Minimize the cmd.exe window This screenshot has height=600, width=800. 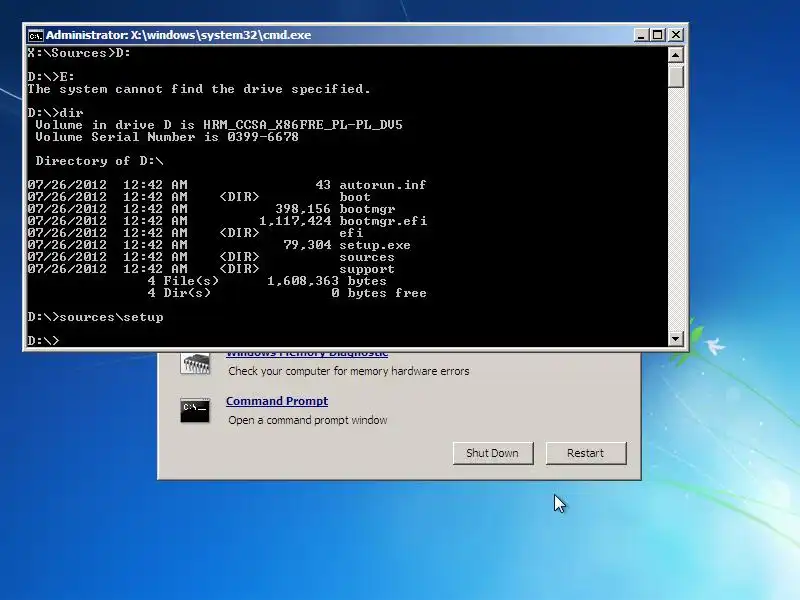point(641,35)
